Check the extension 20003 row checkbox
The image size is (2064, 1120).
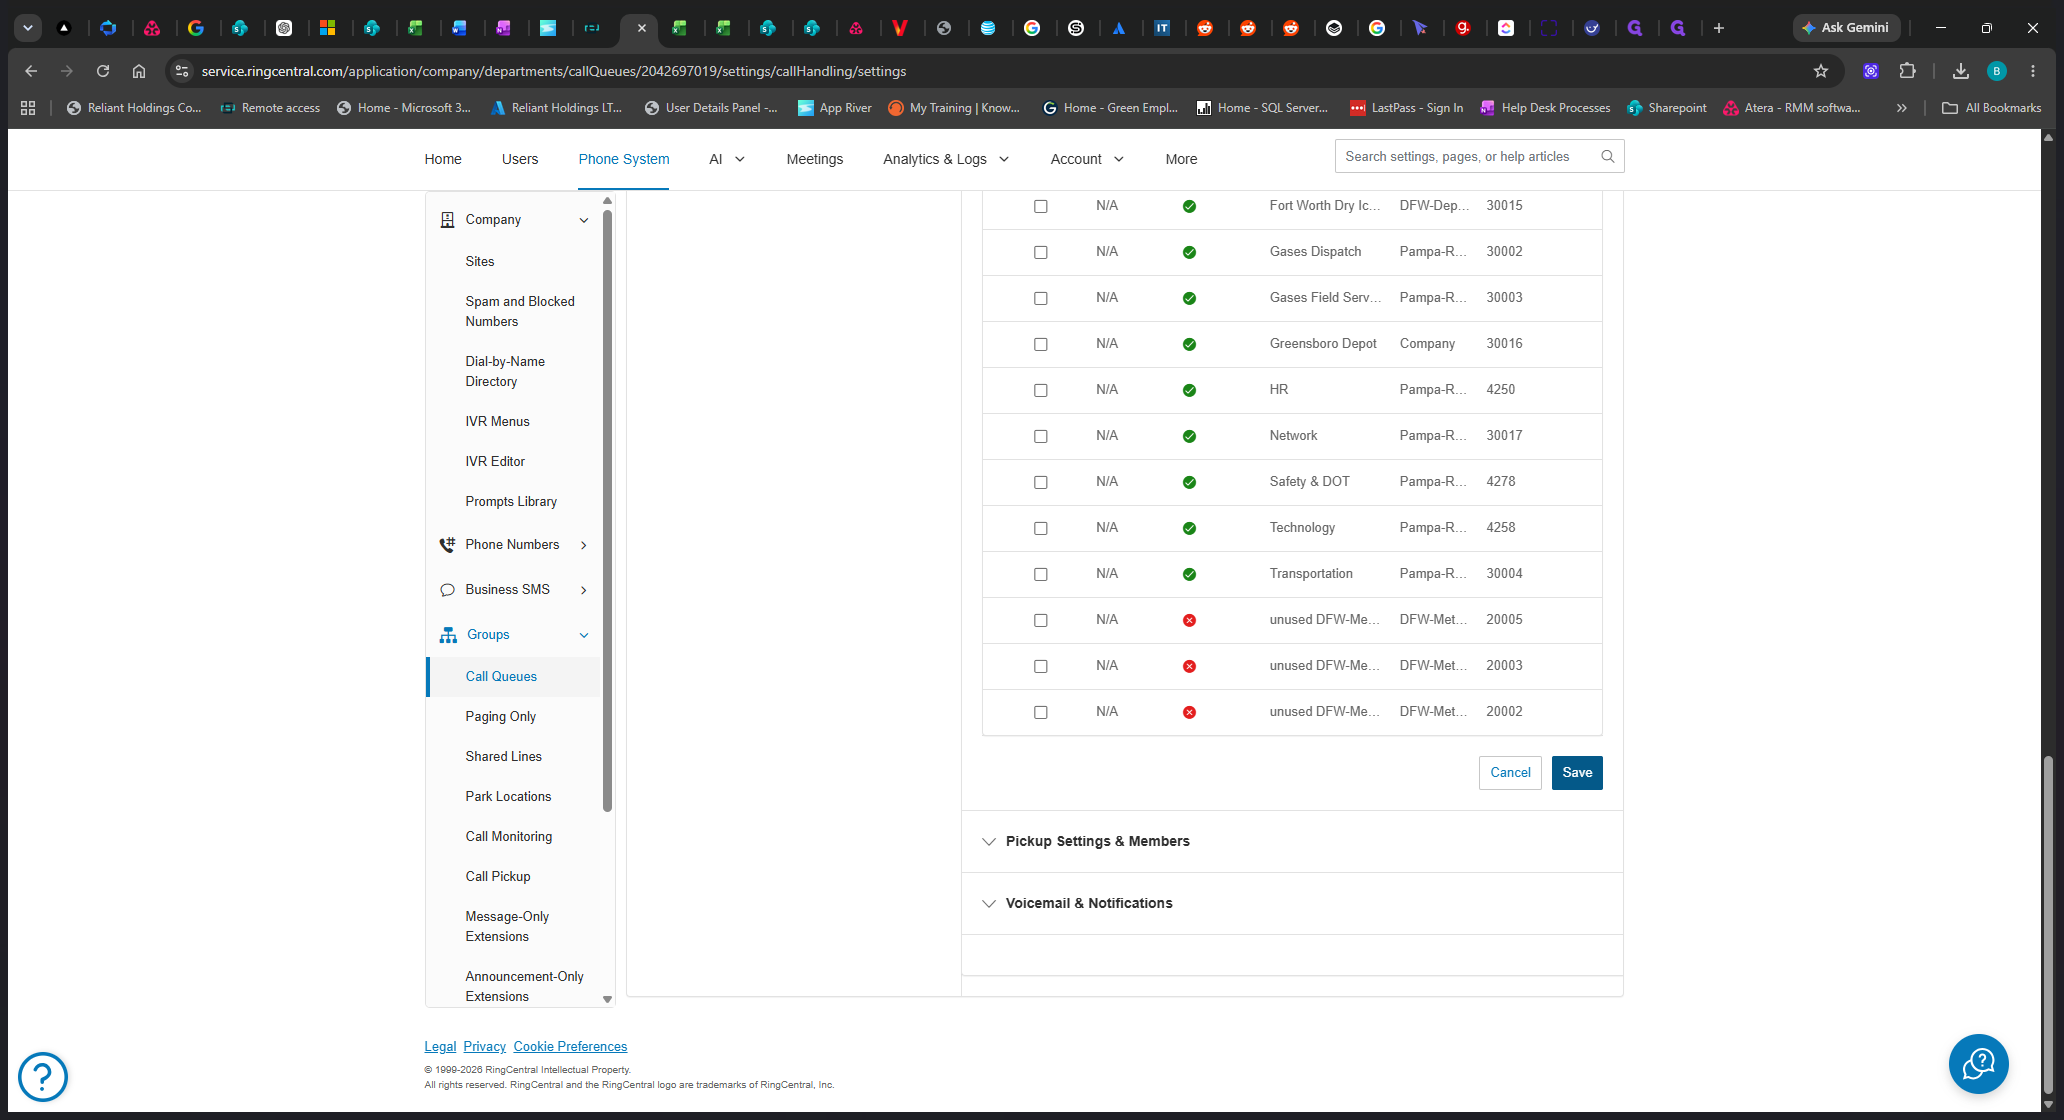pyautogui.click(x=1041, y=666)
